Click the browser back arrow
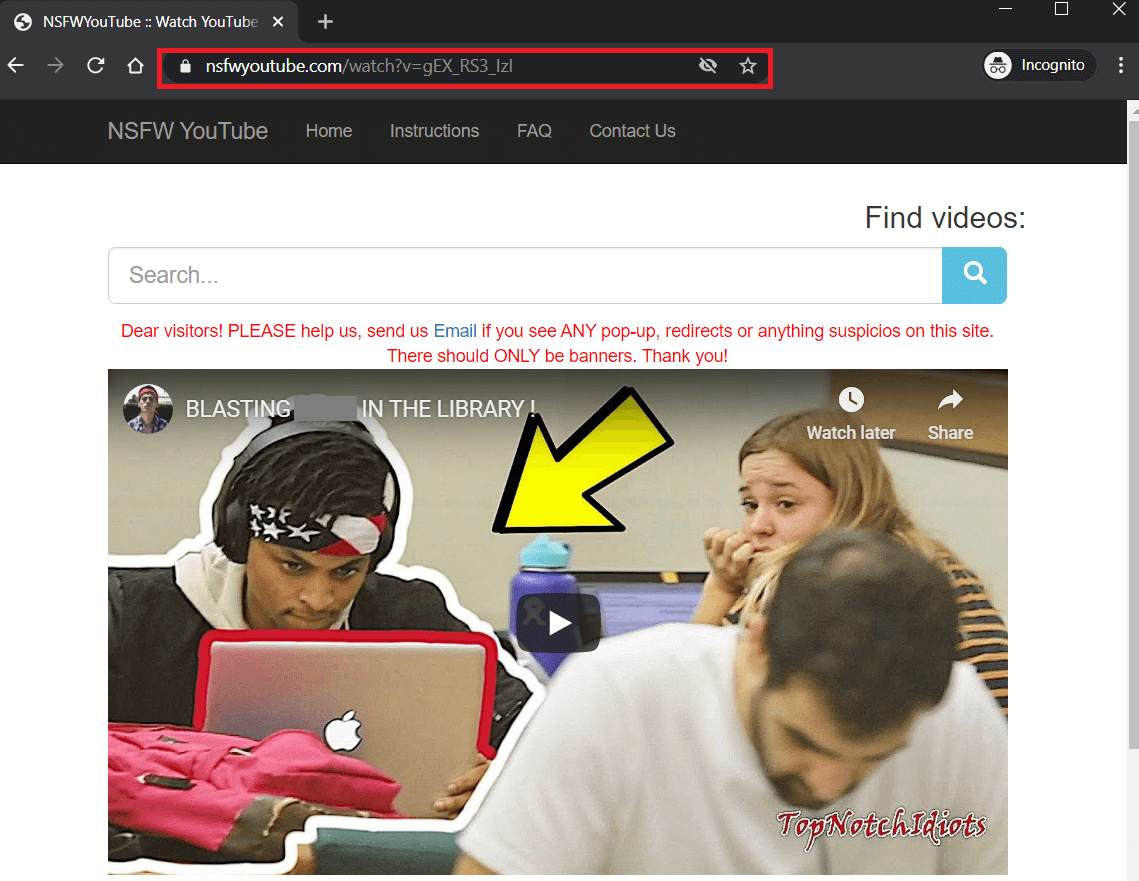 coord(16,65)
